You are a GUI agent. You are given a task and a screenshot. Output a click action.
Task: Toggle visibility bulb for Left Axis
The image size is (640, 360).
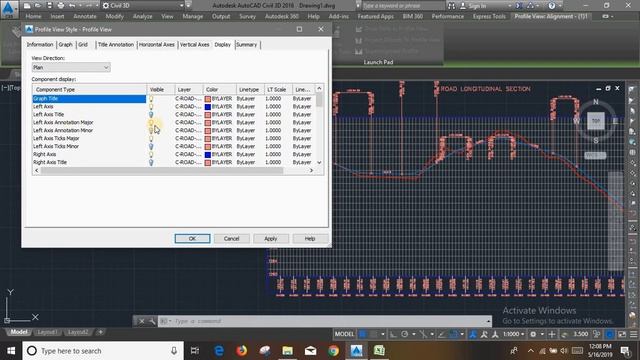click(151, 107)
